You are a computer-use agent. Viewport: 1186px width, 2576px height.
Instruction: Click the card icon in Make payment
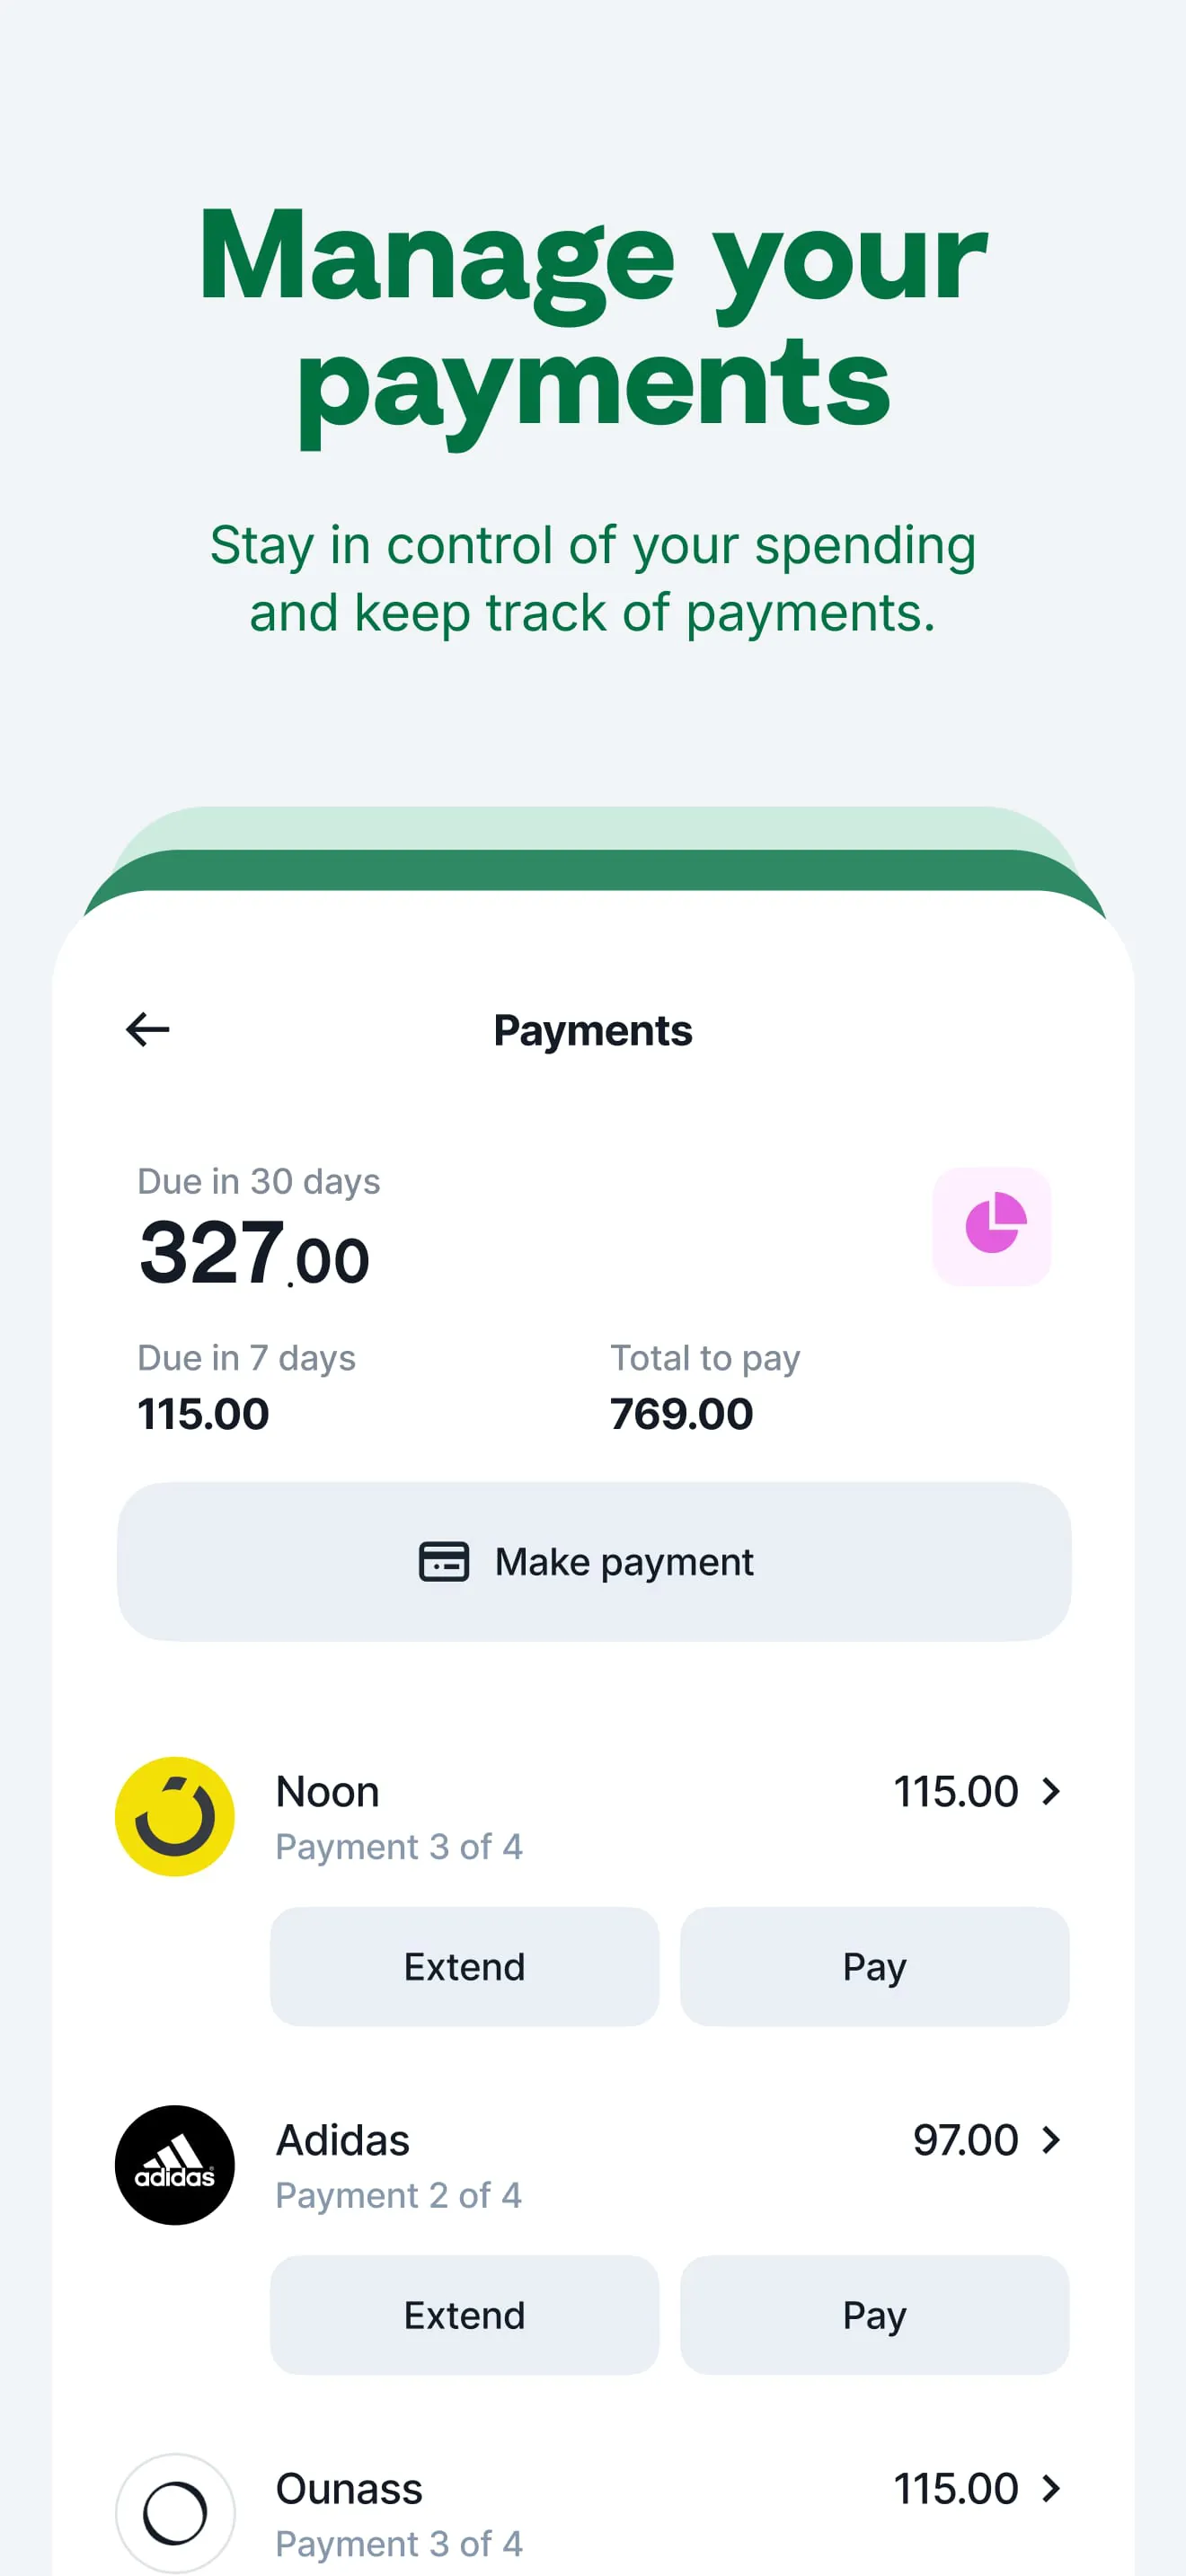(x=443, y=1561)
